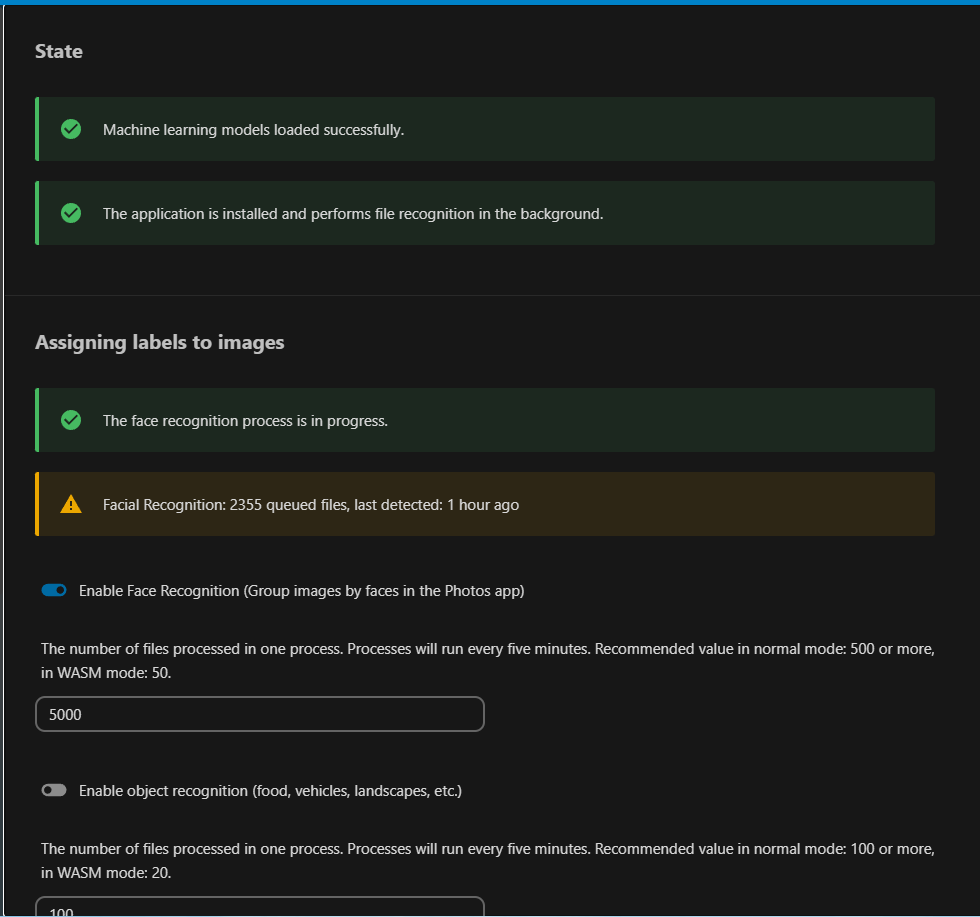Click the green success icon under the State heading
Image resolution: width=980 pixels, height=917 pixels.
[70, 129]
